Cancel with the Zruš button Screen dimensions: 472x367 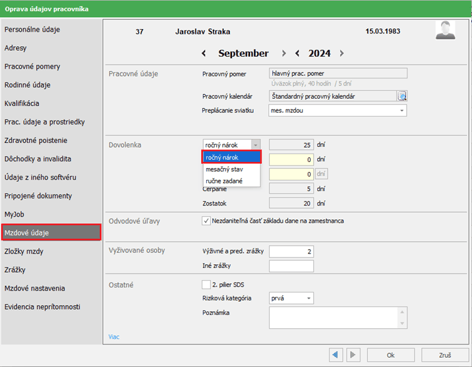pyautogui.click(x=445, y=355)
